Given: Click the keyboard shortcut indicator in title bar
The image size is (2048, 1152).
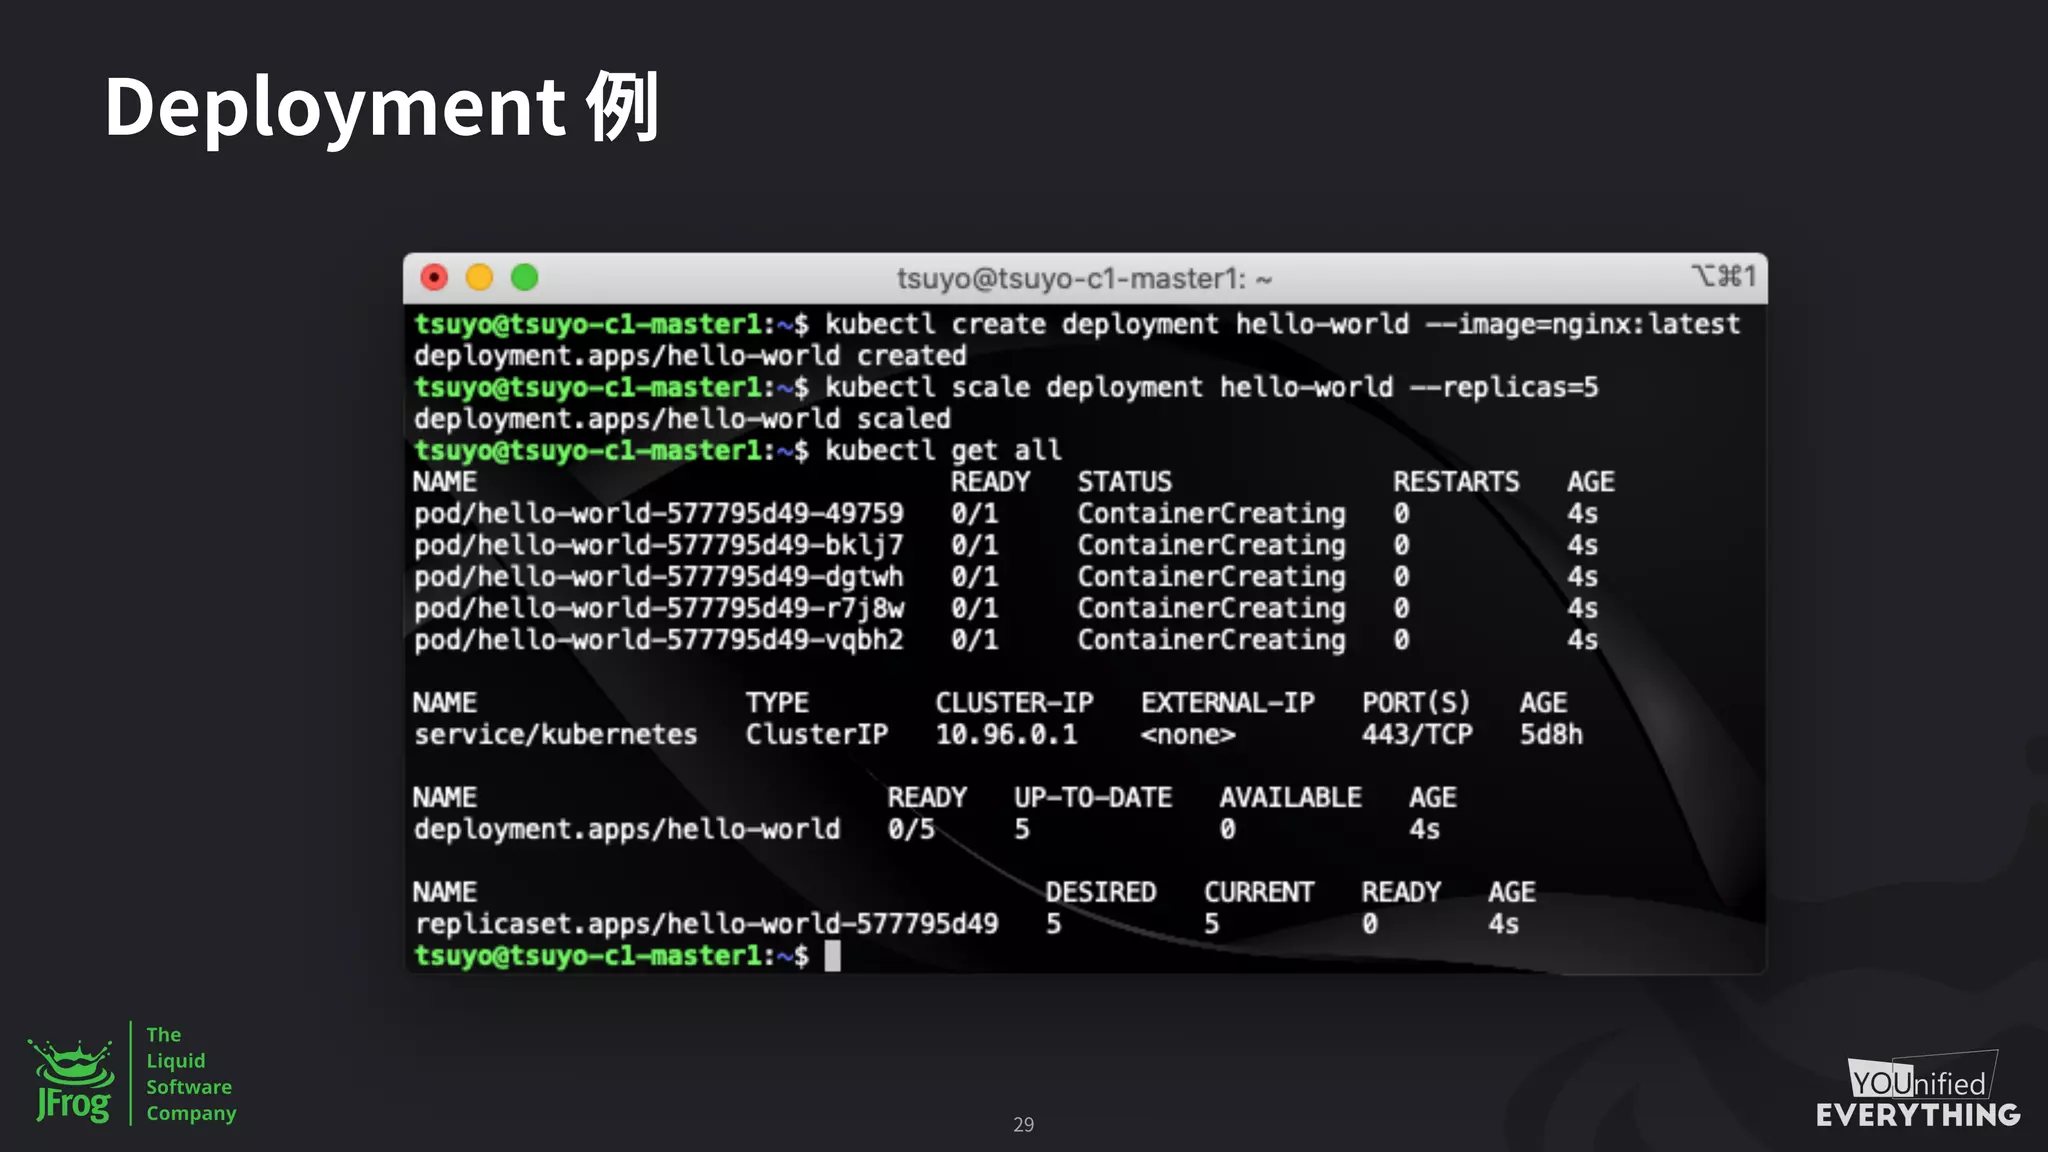Looking at the screenshot, I should tap(1723, 276).
